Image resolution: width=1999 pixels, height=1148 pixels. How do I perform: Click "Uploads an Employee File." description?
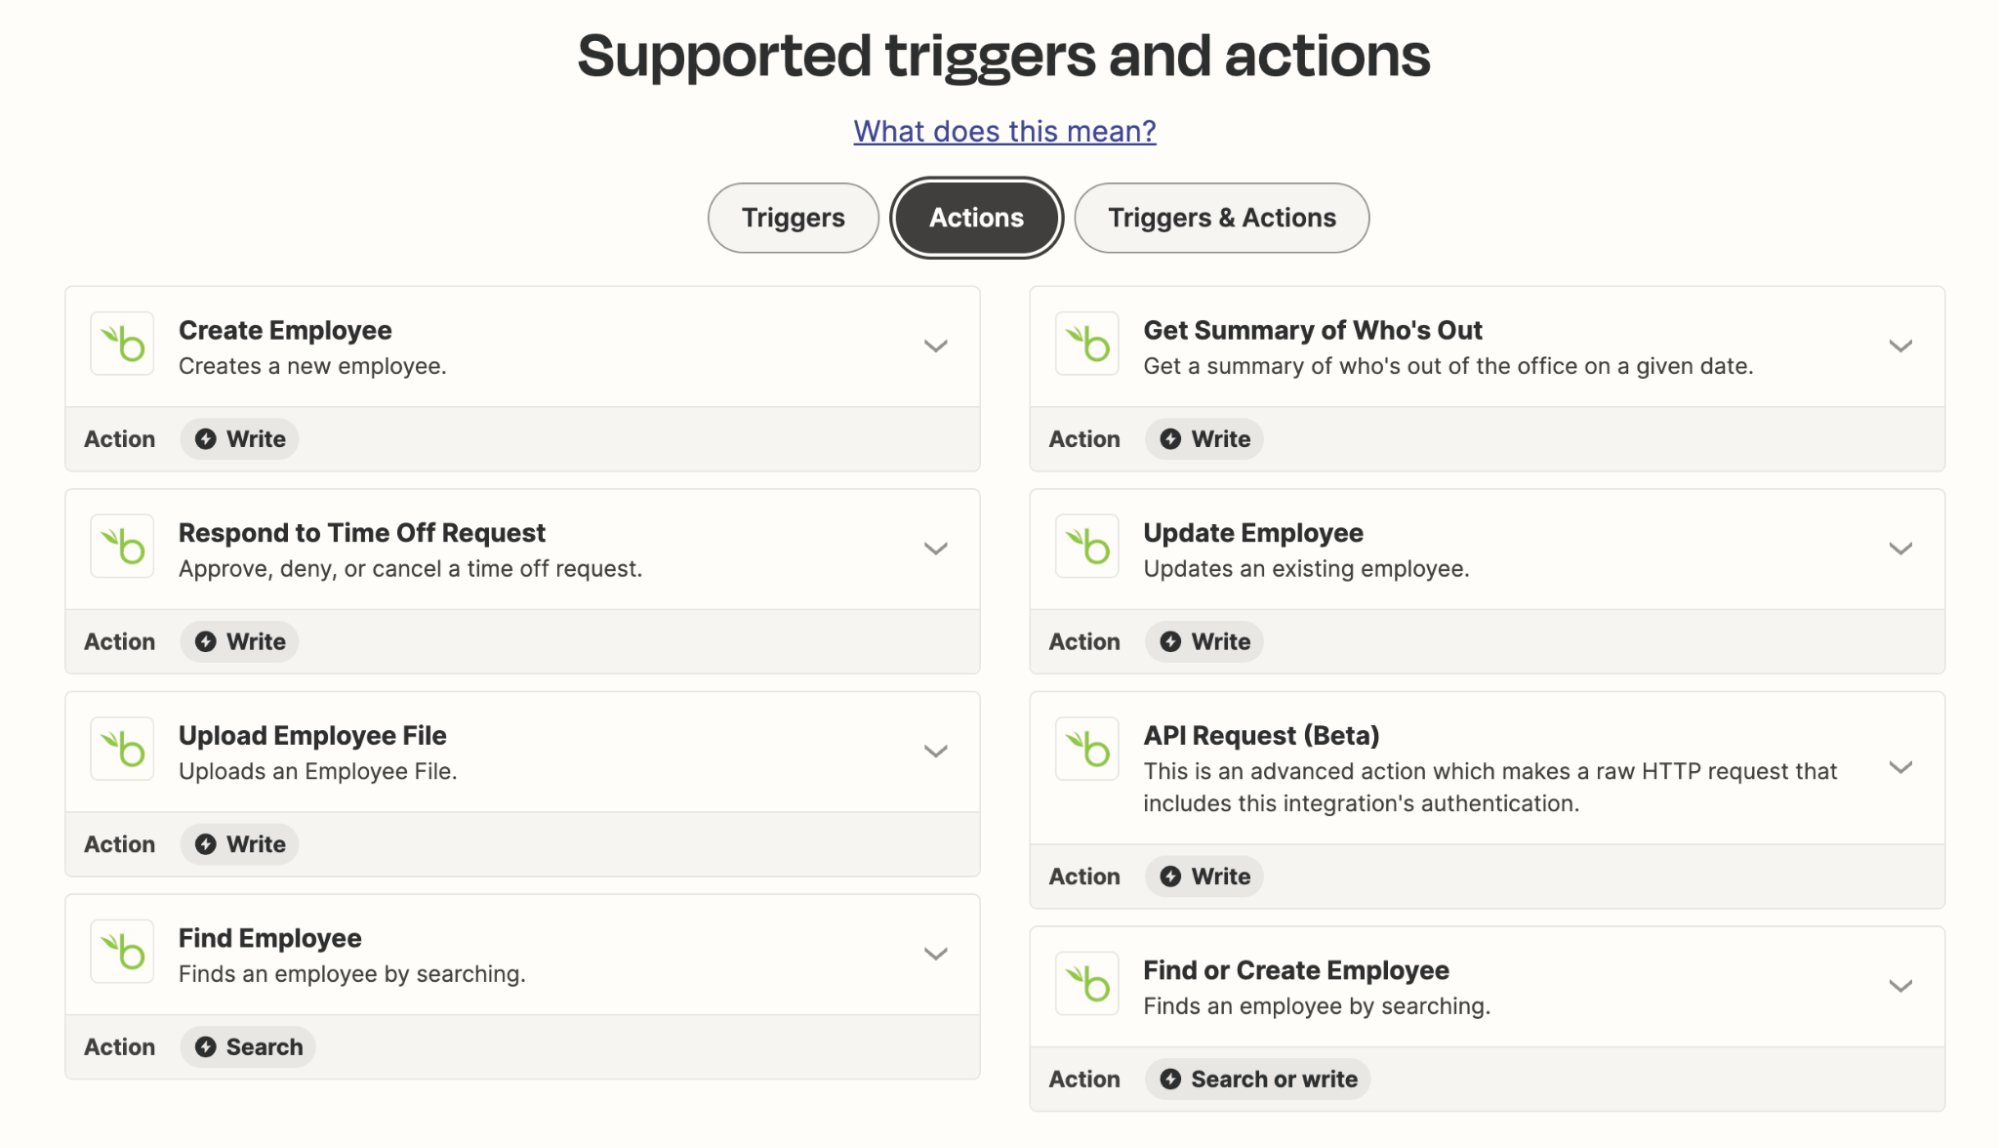[x=318, y=772]
